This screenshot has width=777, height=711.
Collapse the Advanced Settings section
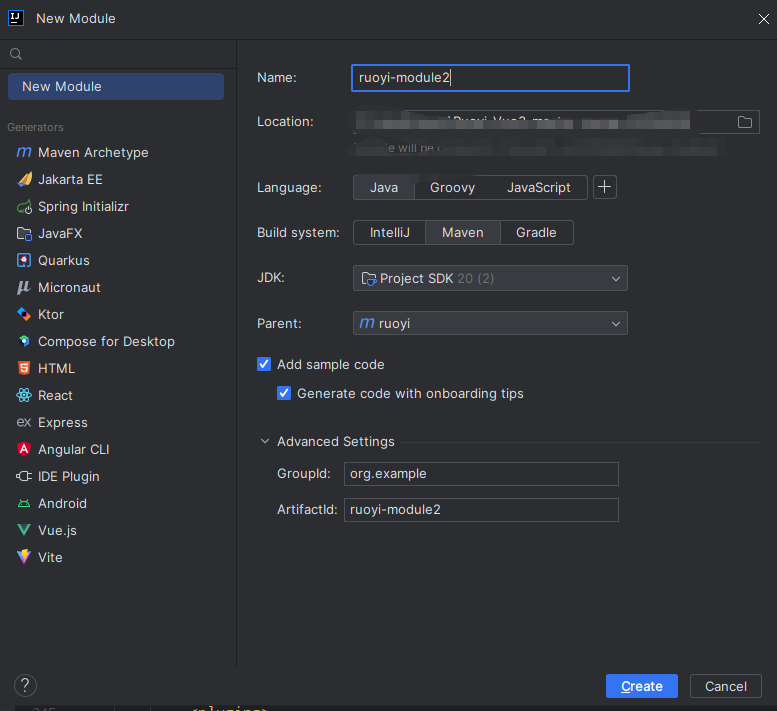pos(265,441)
